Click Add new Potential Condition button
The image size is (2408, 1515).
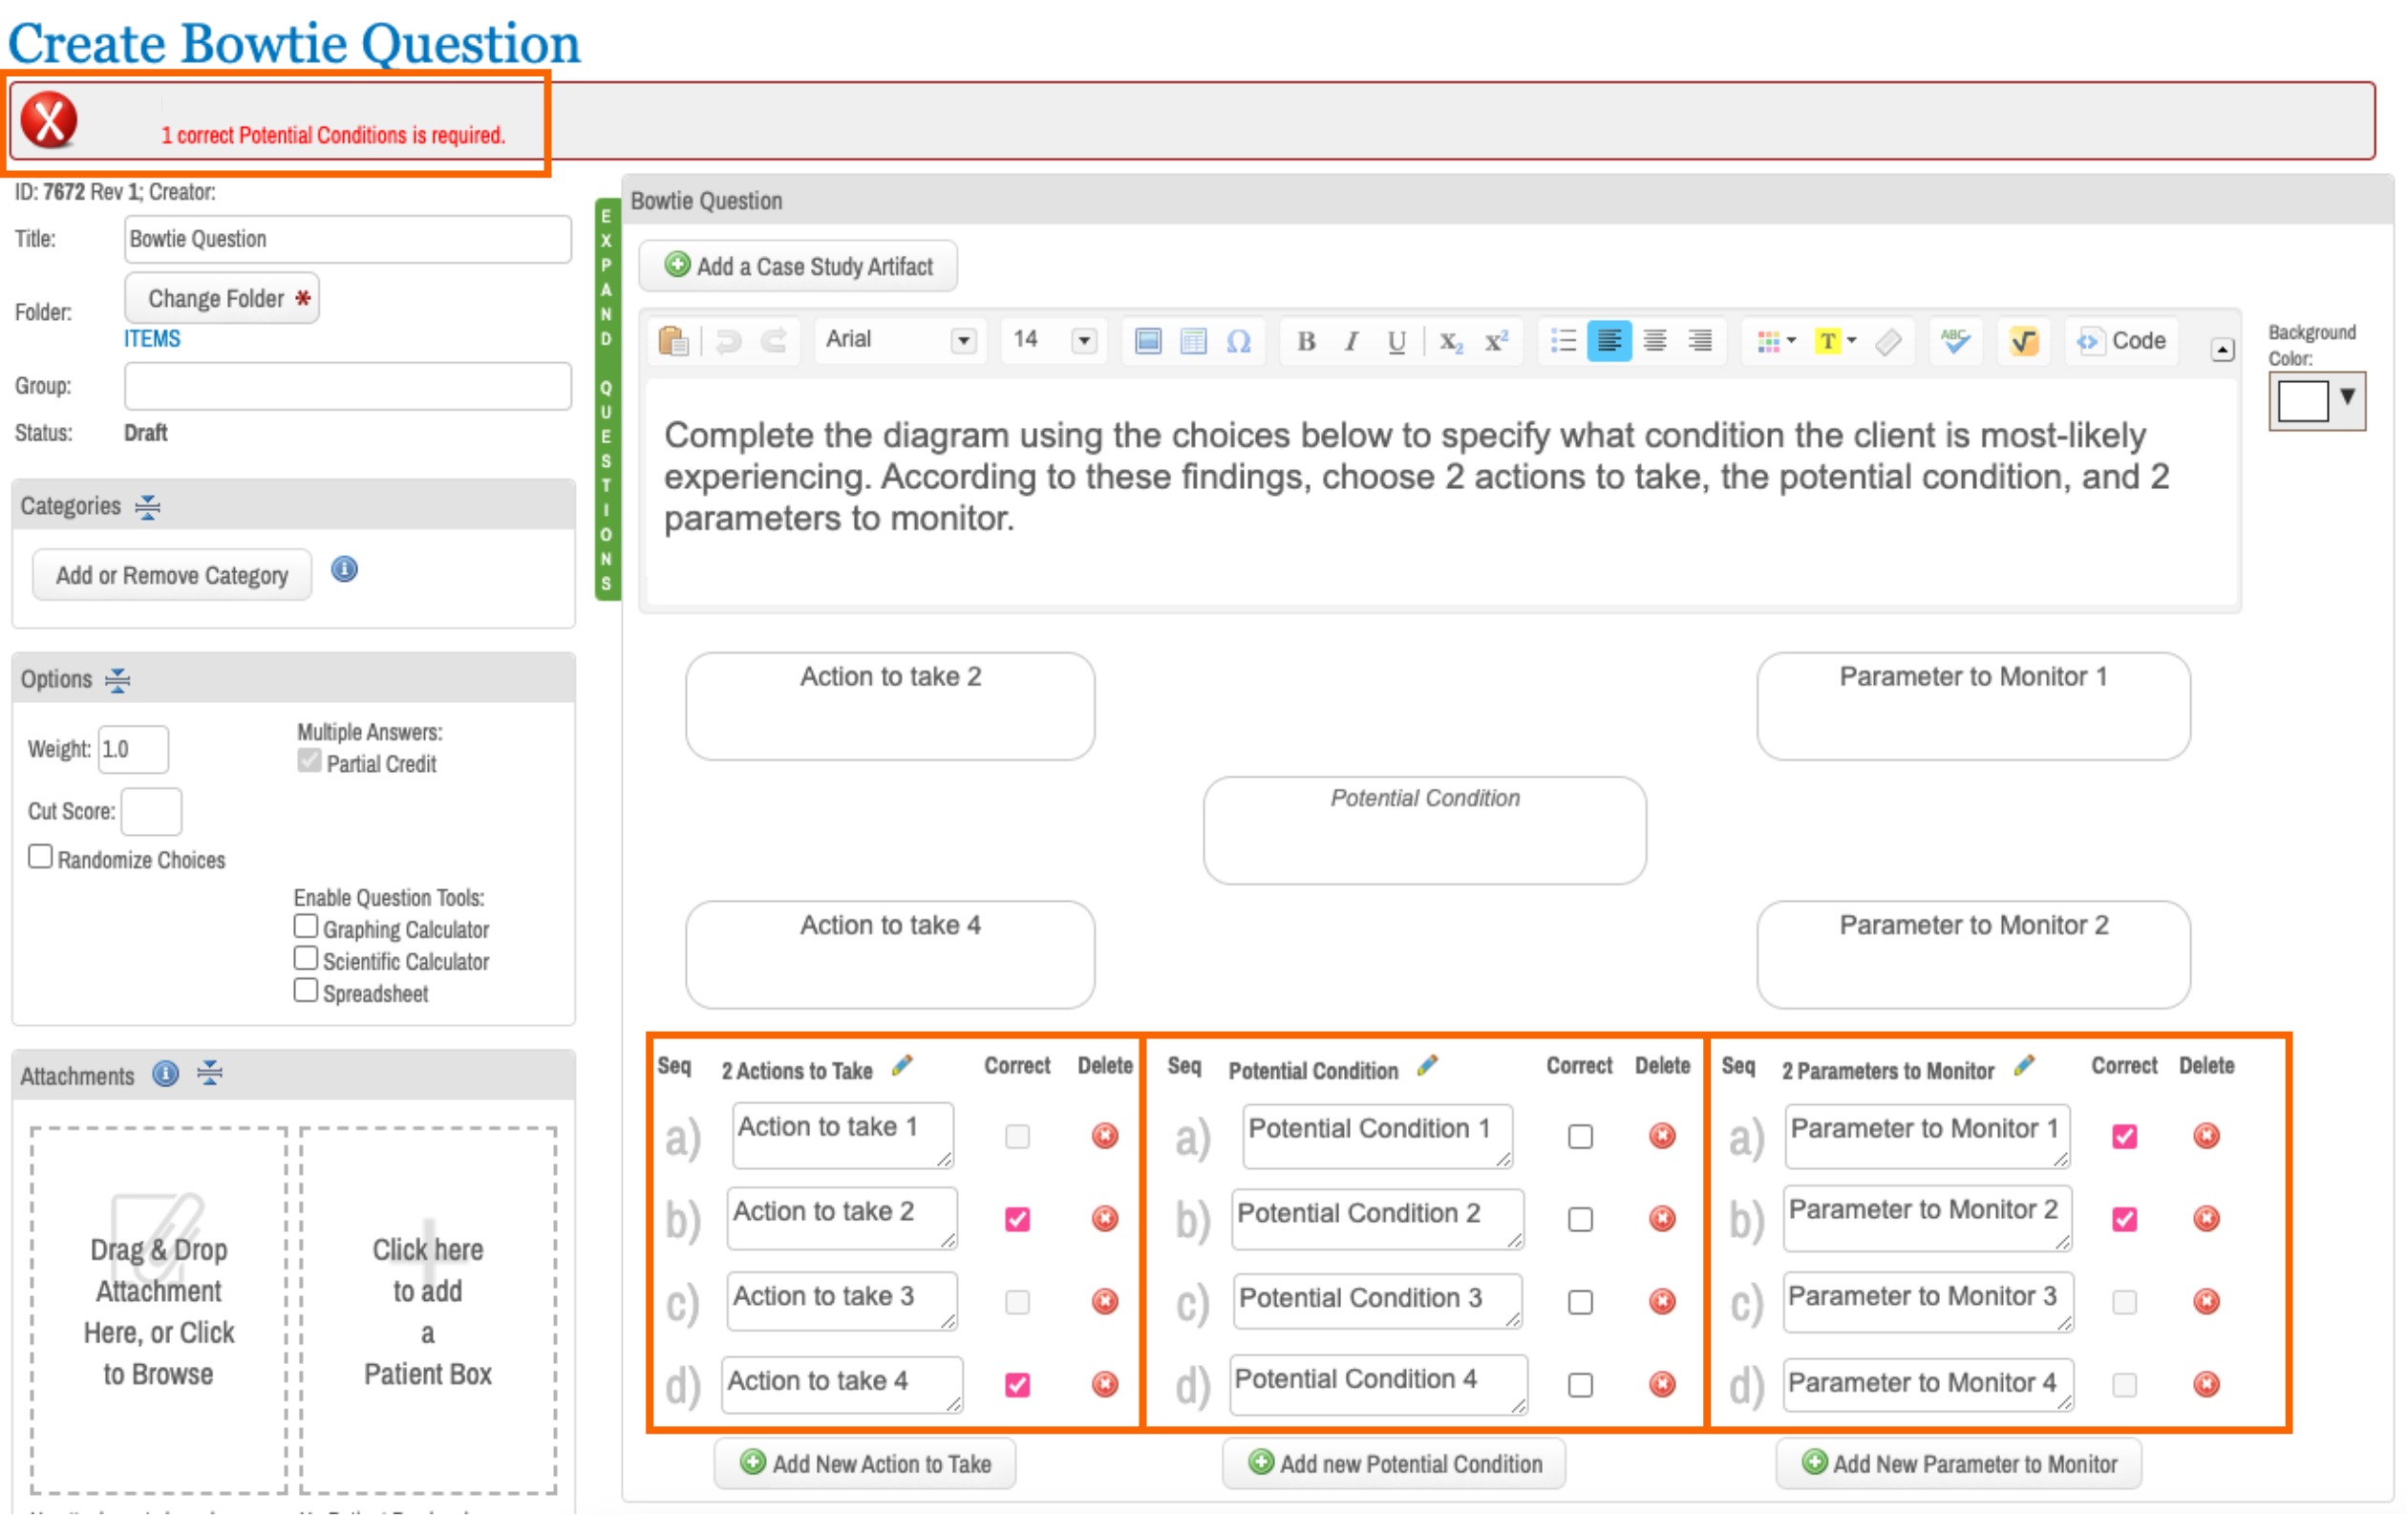coord(1393,1463)
